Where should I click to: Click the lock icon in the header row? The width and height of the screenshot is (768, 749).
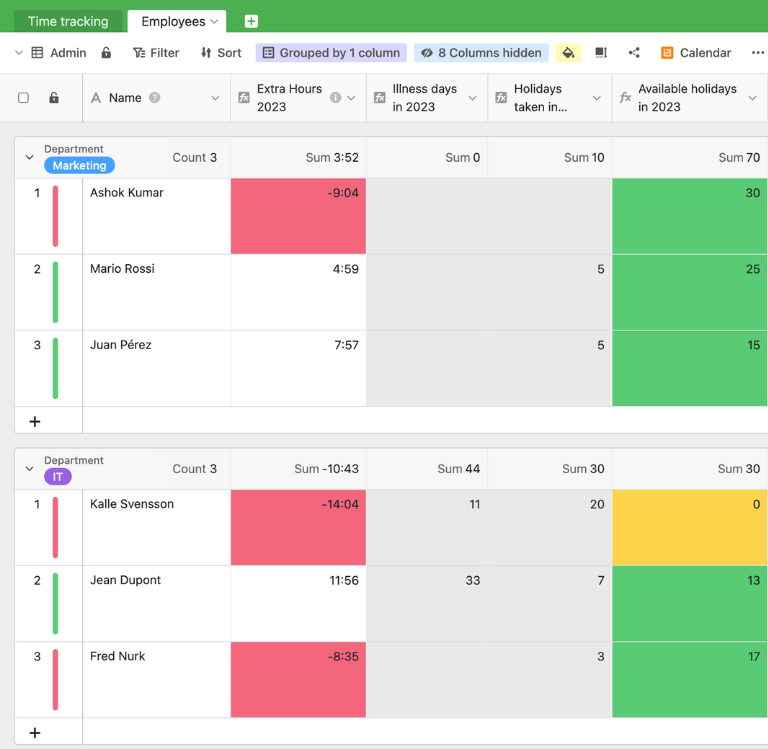point(54,98)
